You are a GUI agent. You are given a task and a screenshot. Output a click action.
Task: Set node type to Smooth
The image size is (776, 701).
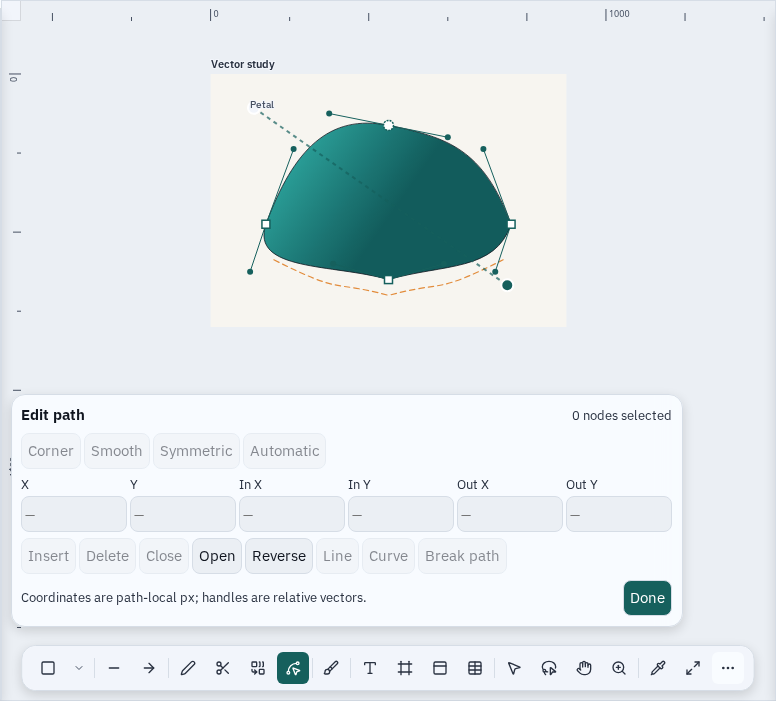pyautogui.click(x=117, y=451)
